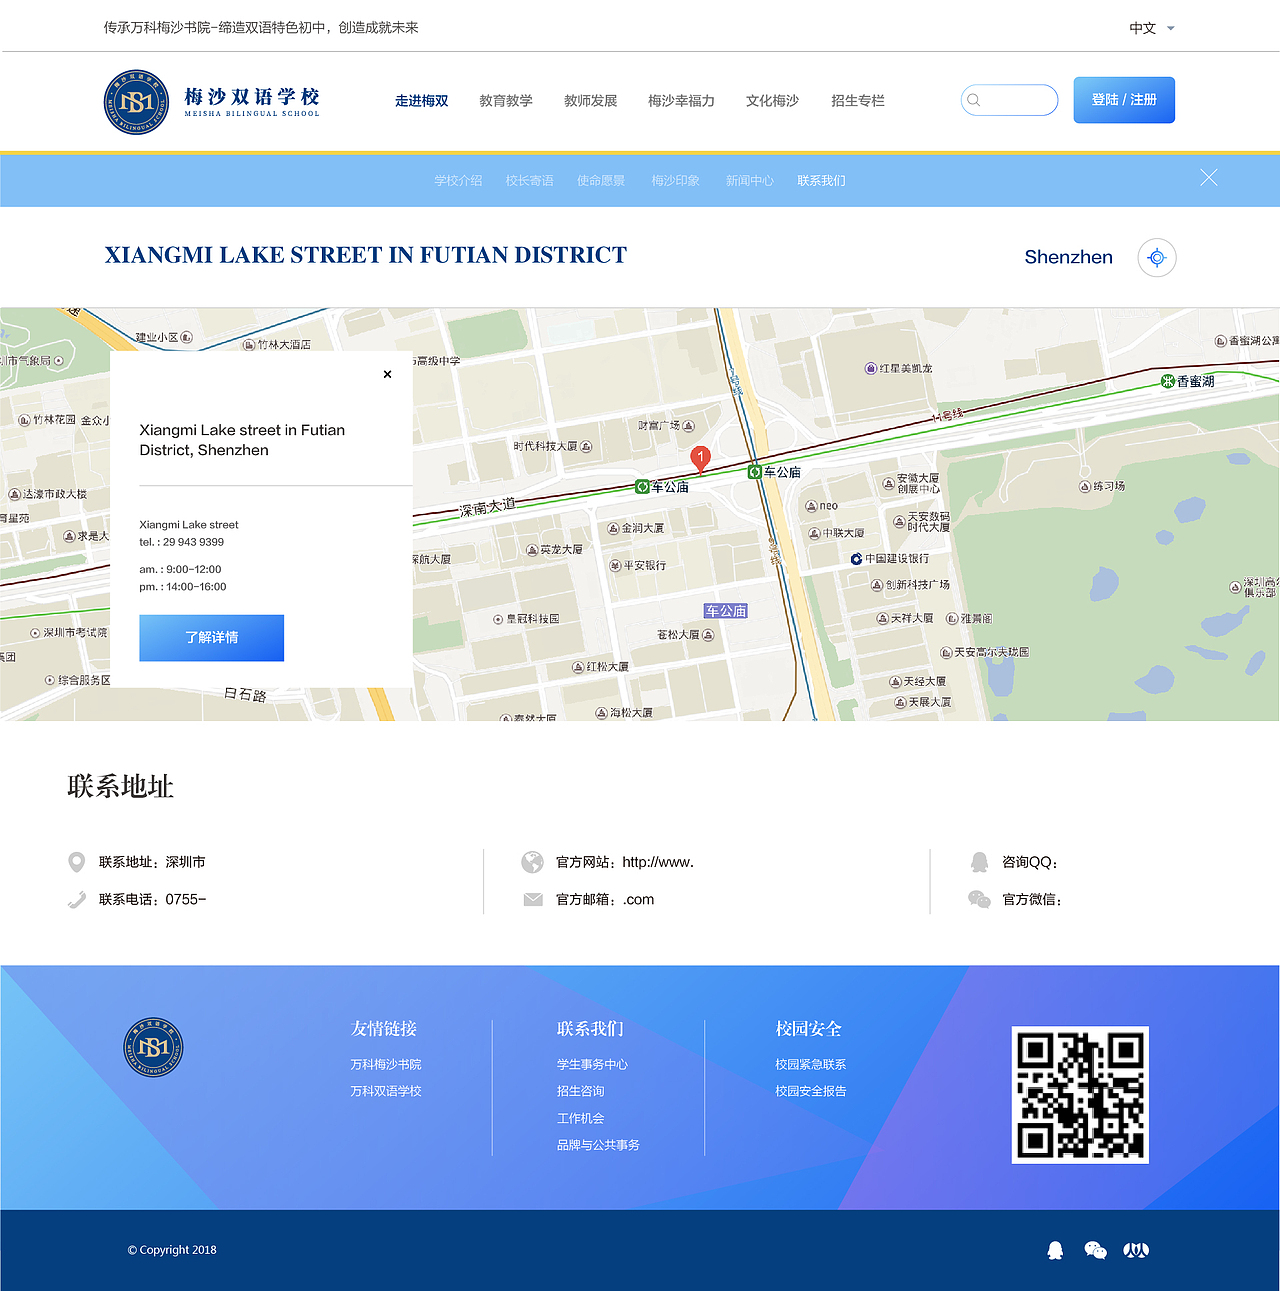Select 新闻中心 in the sub-navigation
The image size is (1280, 1291).
(750, 180)
